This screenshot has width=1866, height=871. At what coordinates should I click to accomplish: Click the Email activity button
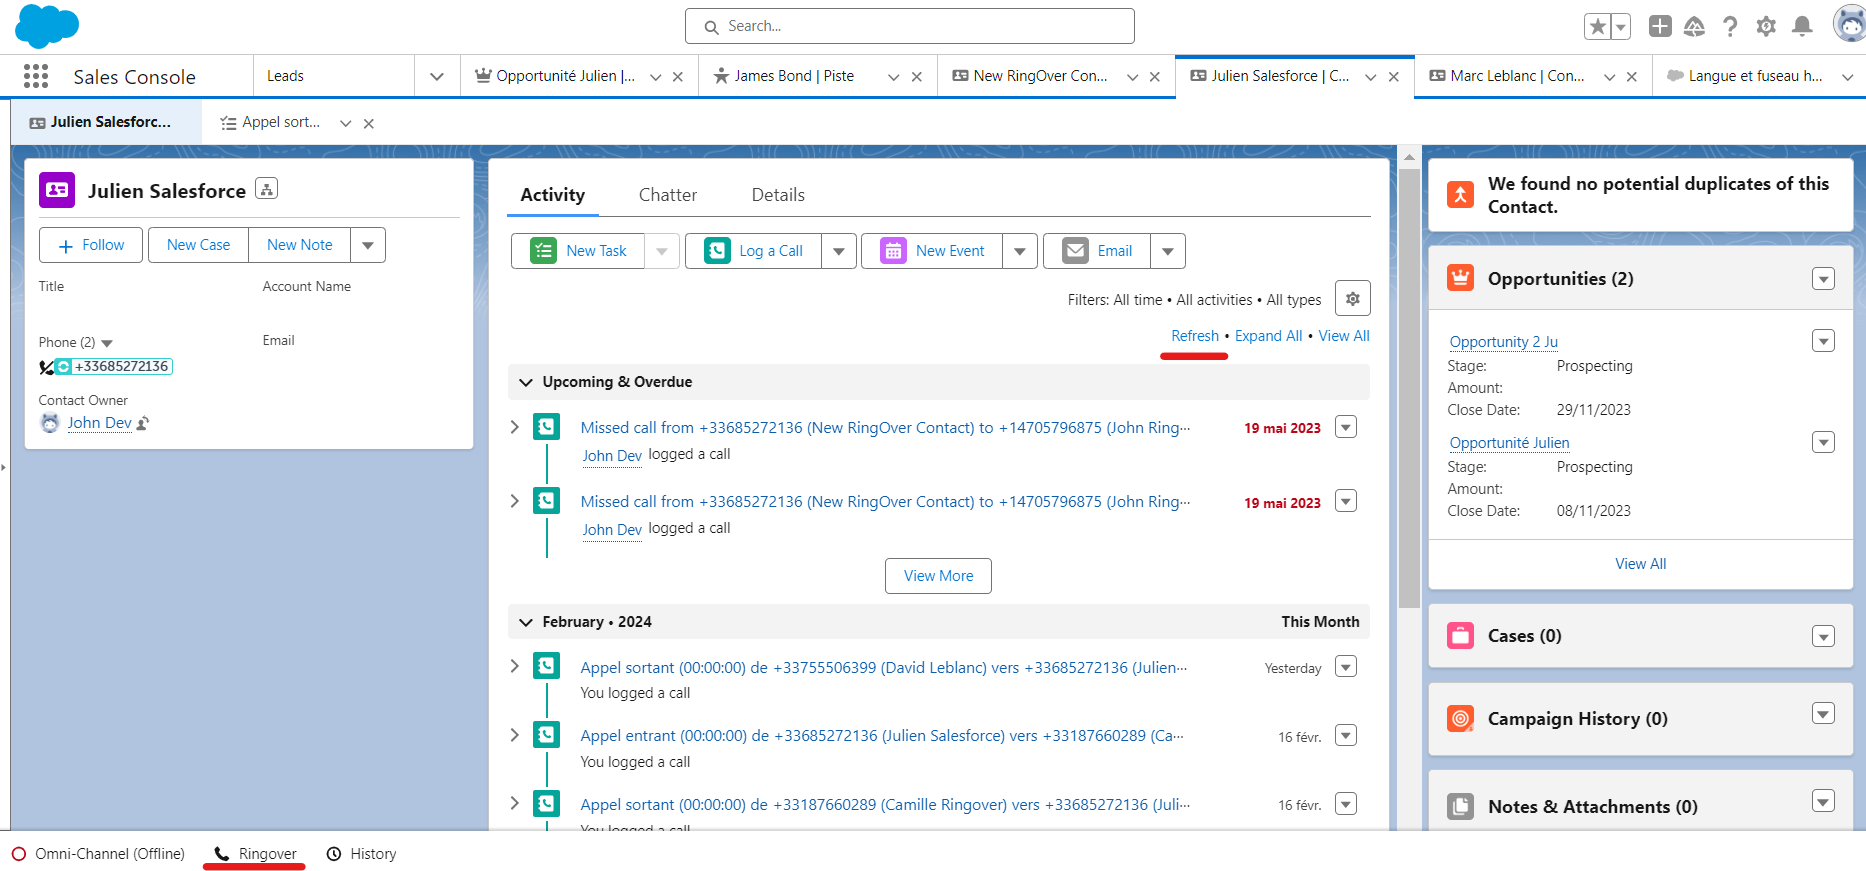[1097, 251]
